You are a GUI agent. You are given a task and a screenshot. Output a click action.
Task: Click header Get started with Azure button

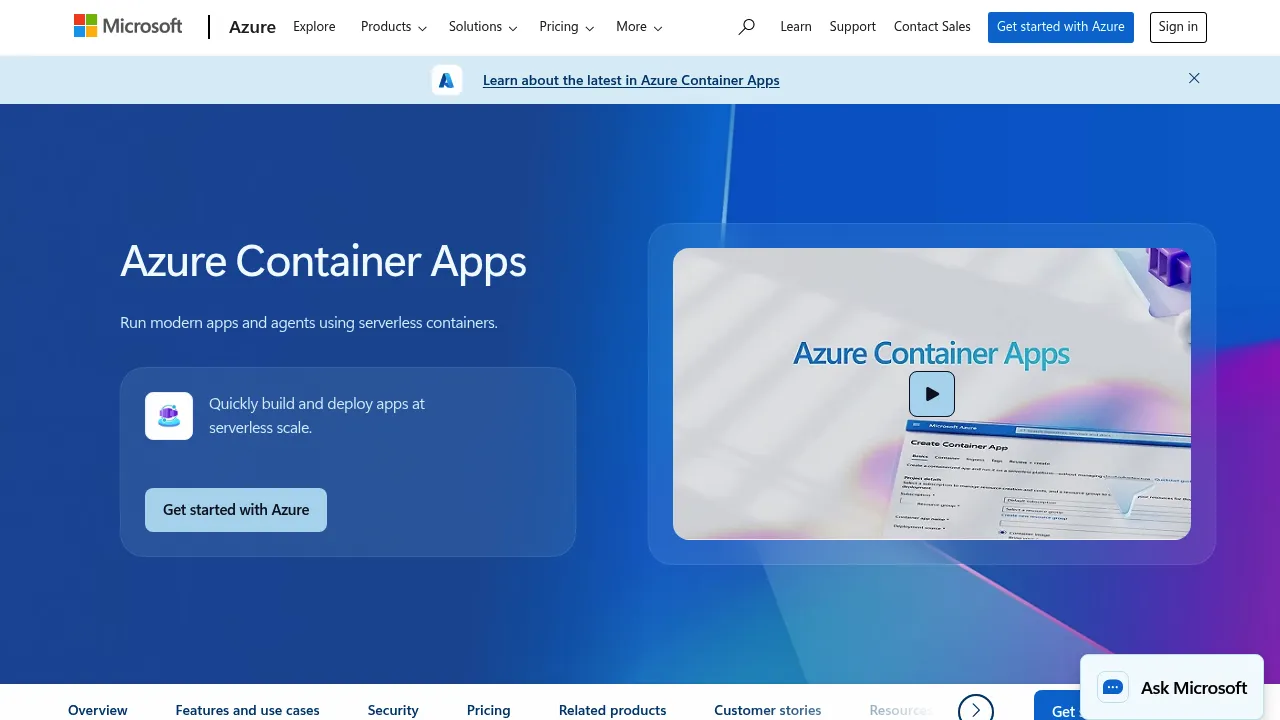(1061, 27)
